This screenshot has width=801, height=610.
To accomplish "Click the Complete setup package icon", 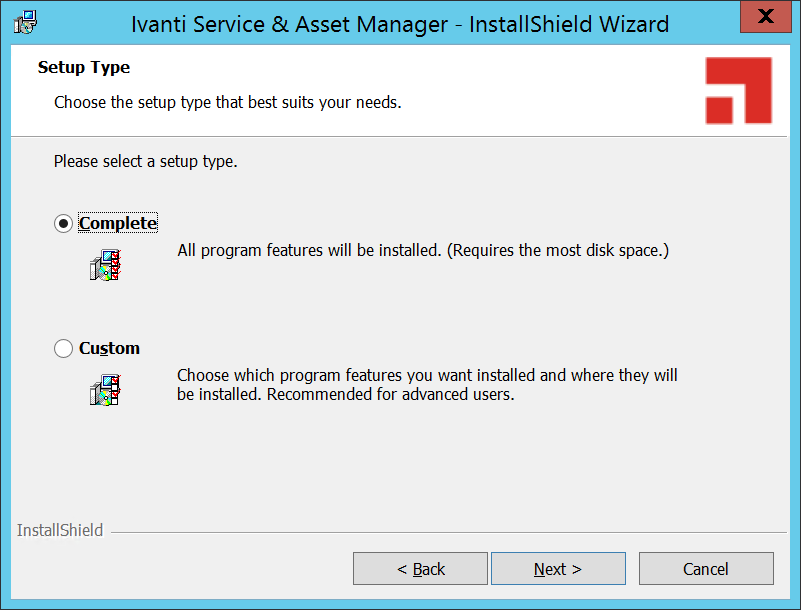I will pos(105,265).
